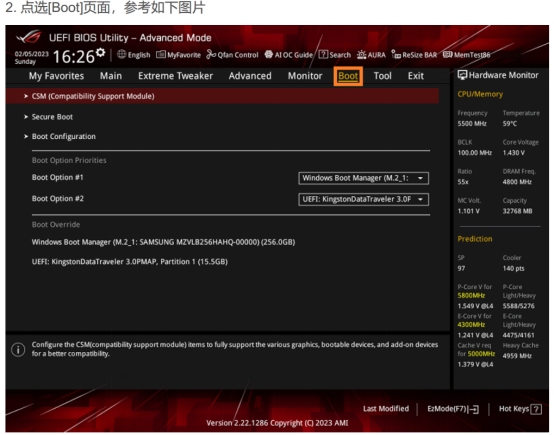Open the Boot Option #2 dropdown
This screenshot has width=554, height=435.
[363, 199]
